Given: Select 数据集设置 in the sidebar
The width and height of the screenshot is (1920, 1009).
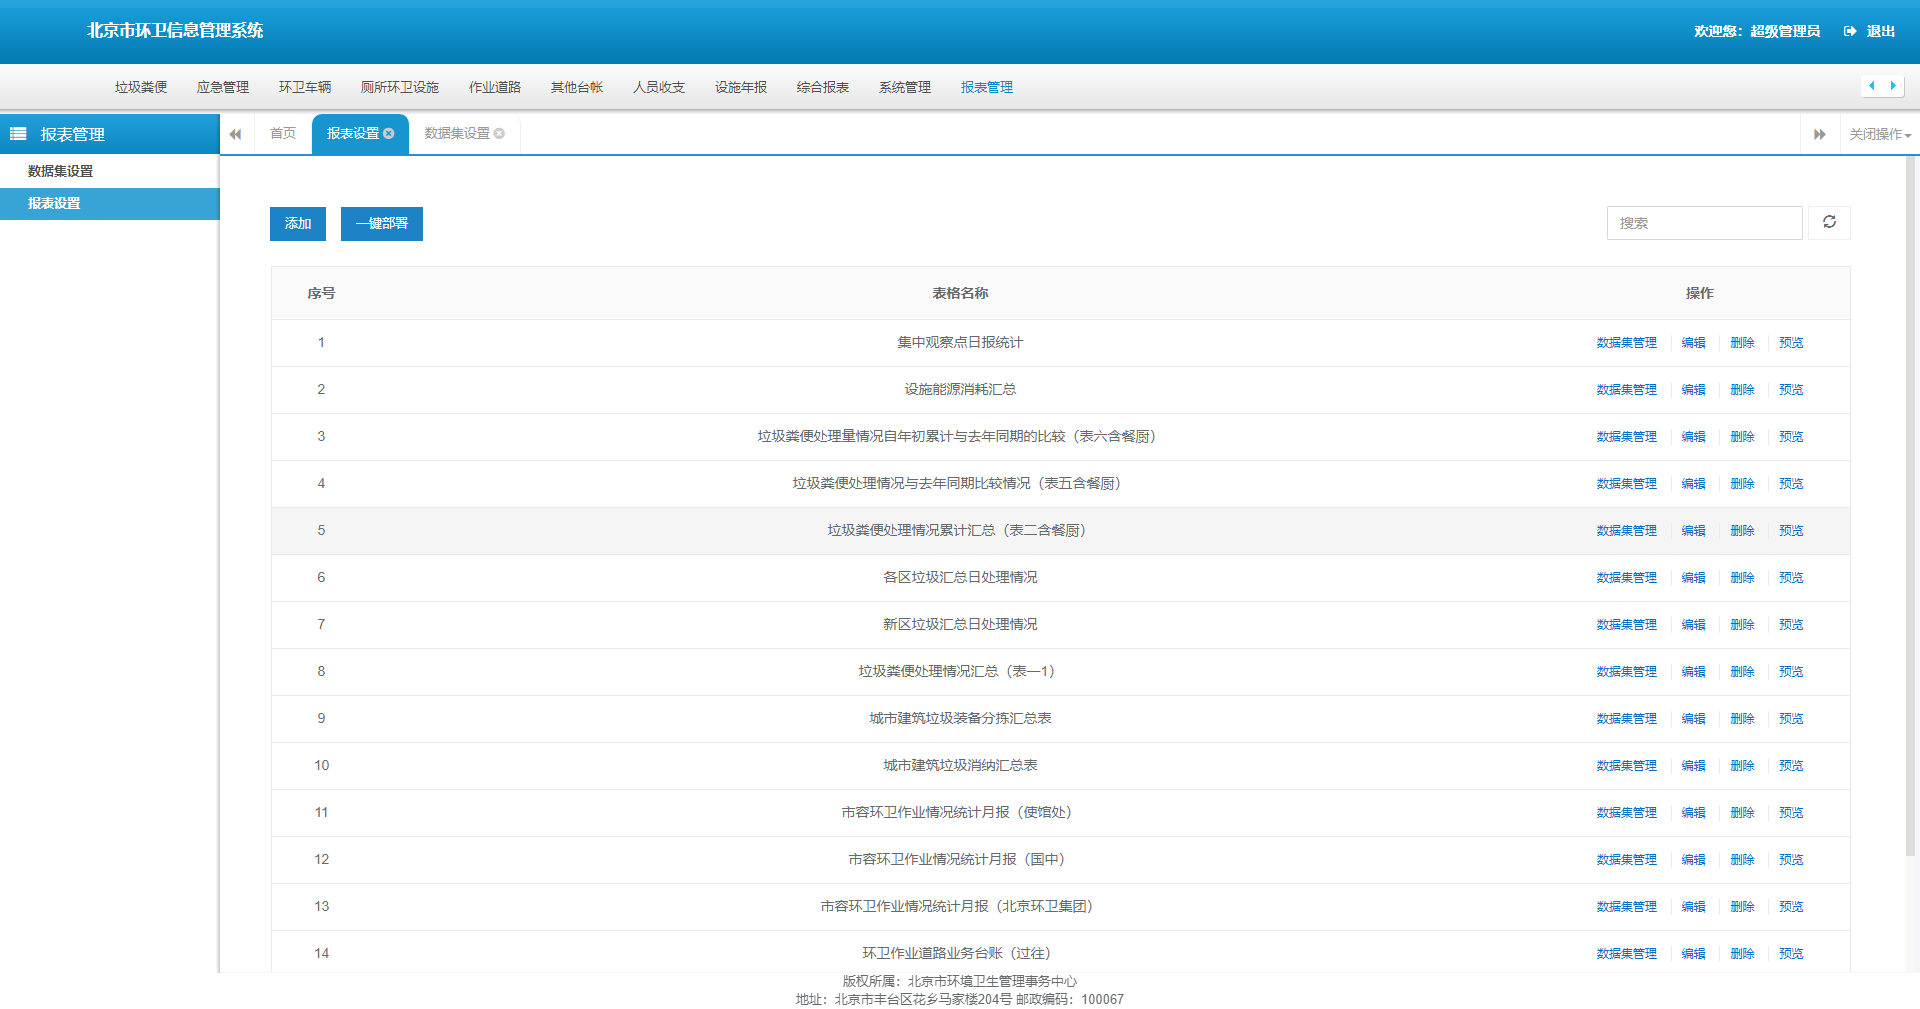Looking at the screenshot, I should coord(110,171).
